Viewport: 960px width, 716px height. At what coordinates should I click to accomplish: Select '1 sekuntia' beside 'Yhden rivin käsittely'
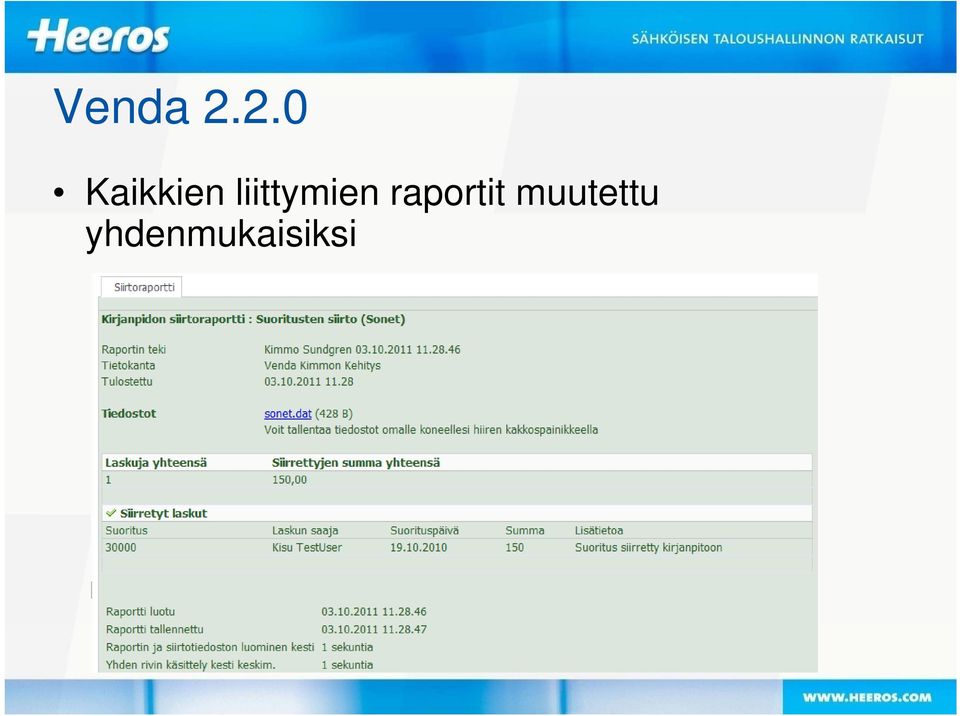pos(347,665)
